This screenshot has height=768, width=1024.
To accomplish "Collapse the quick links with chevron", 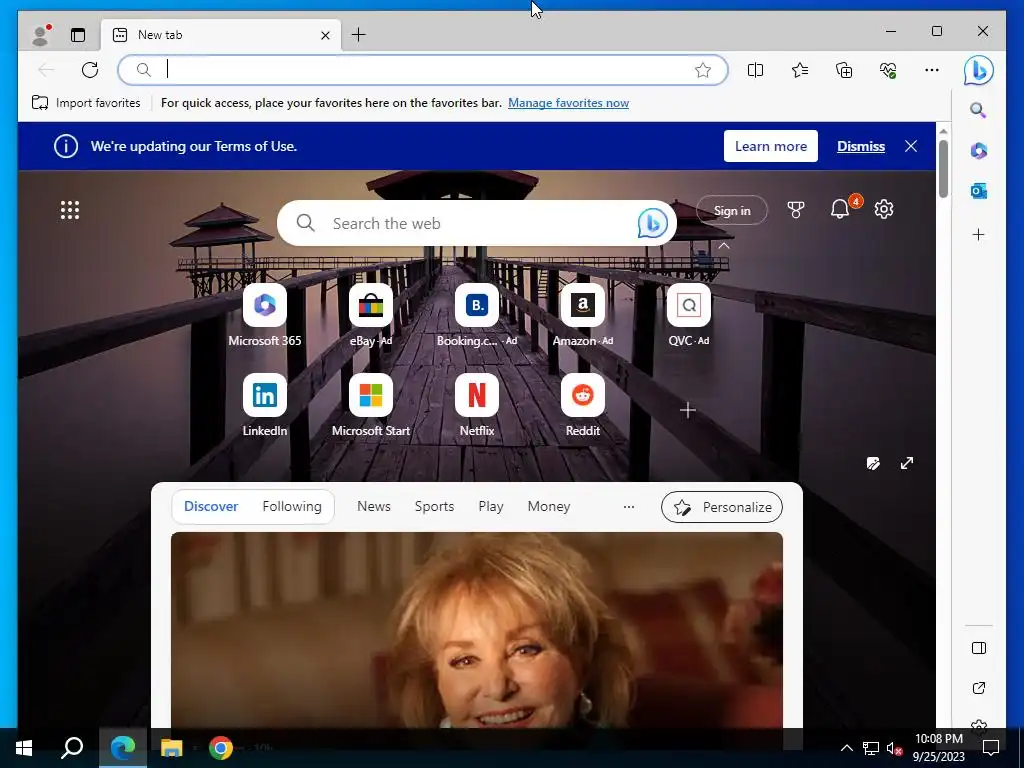I will point(724,246).
